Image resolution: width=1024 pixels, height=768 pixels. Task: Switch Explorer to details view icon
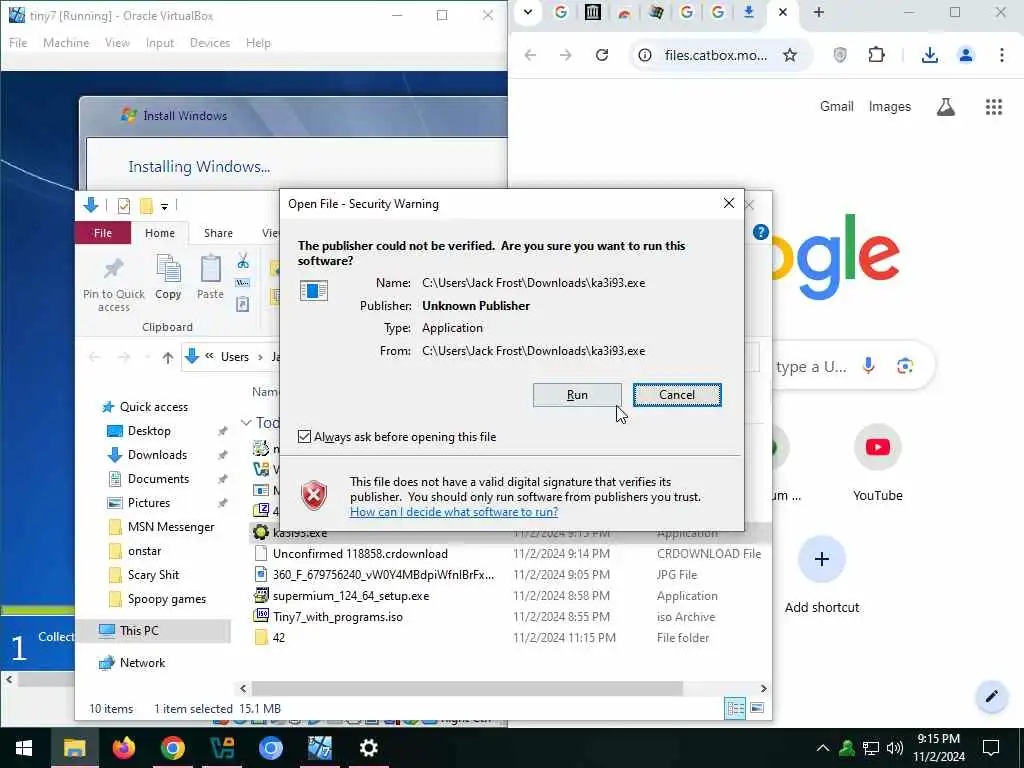(735, 708)
